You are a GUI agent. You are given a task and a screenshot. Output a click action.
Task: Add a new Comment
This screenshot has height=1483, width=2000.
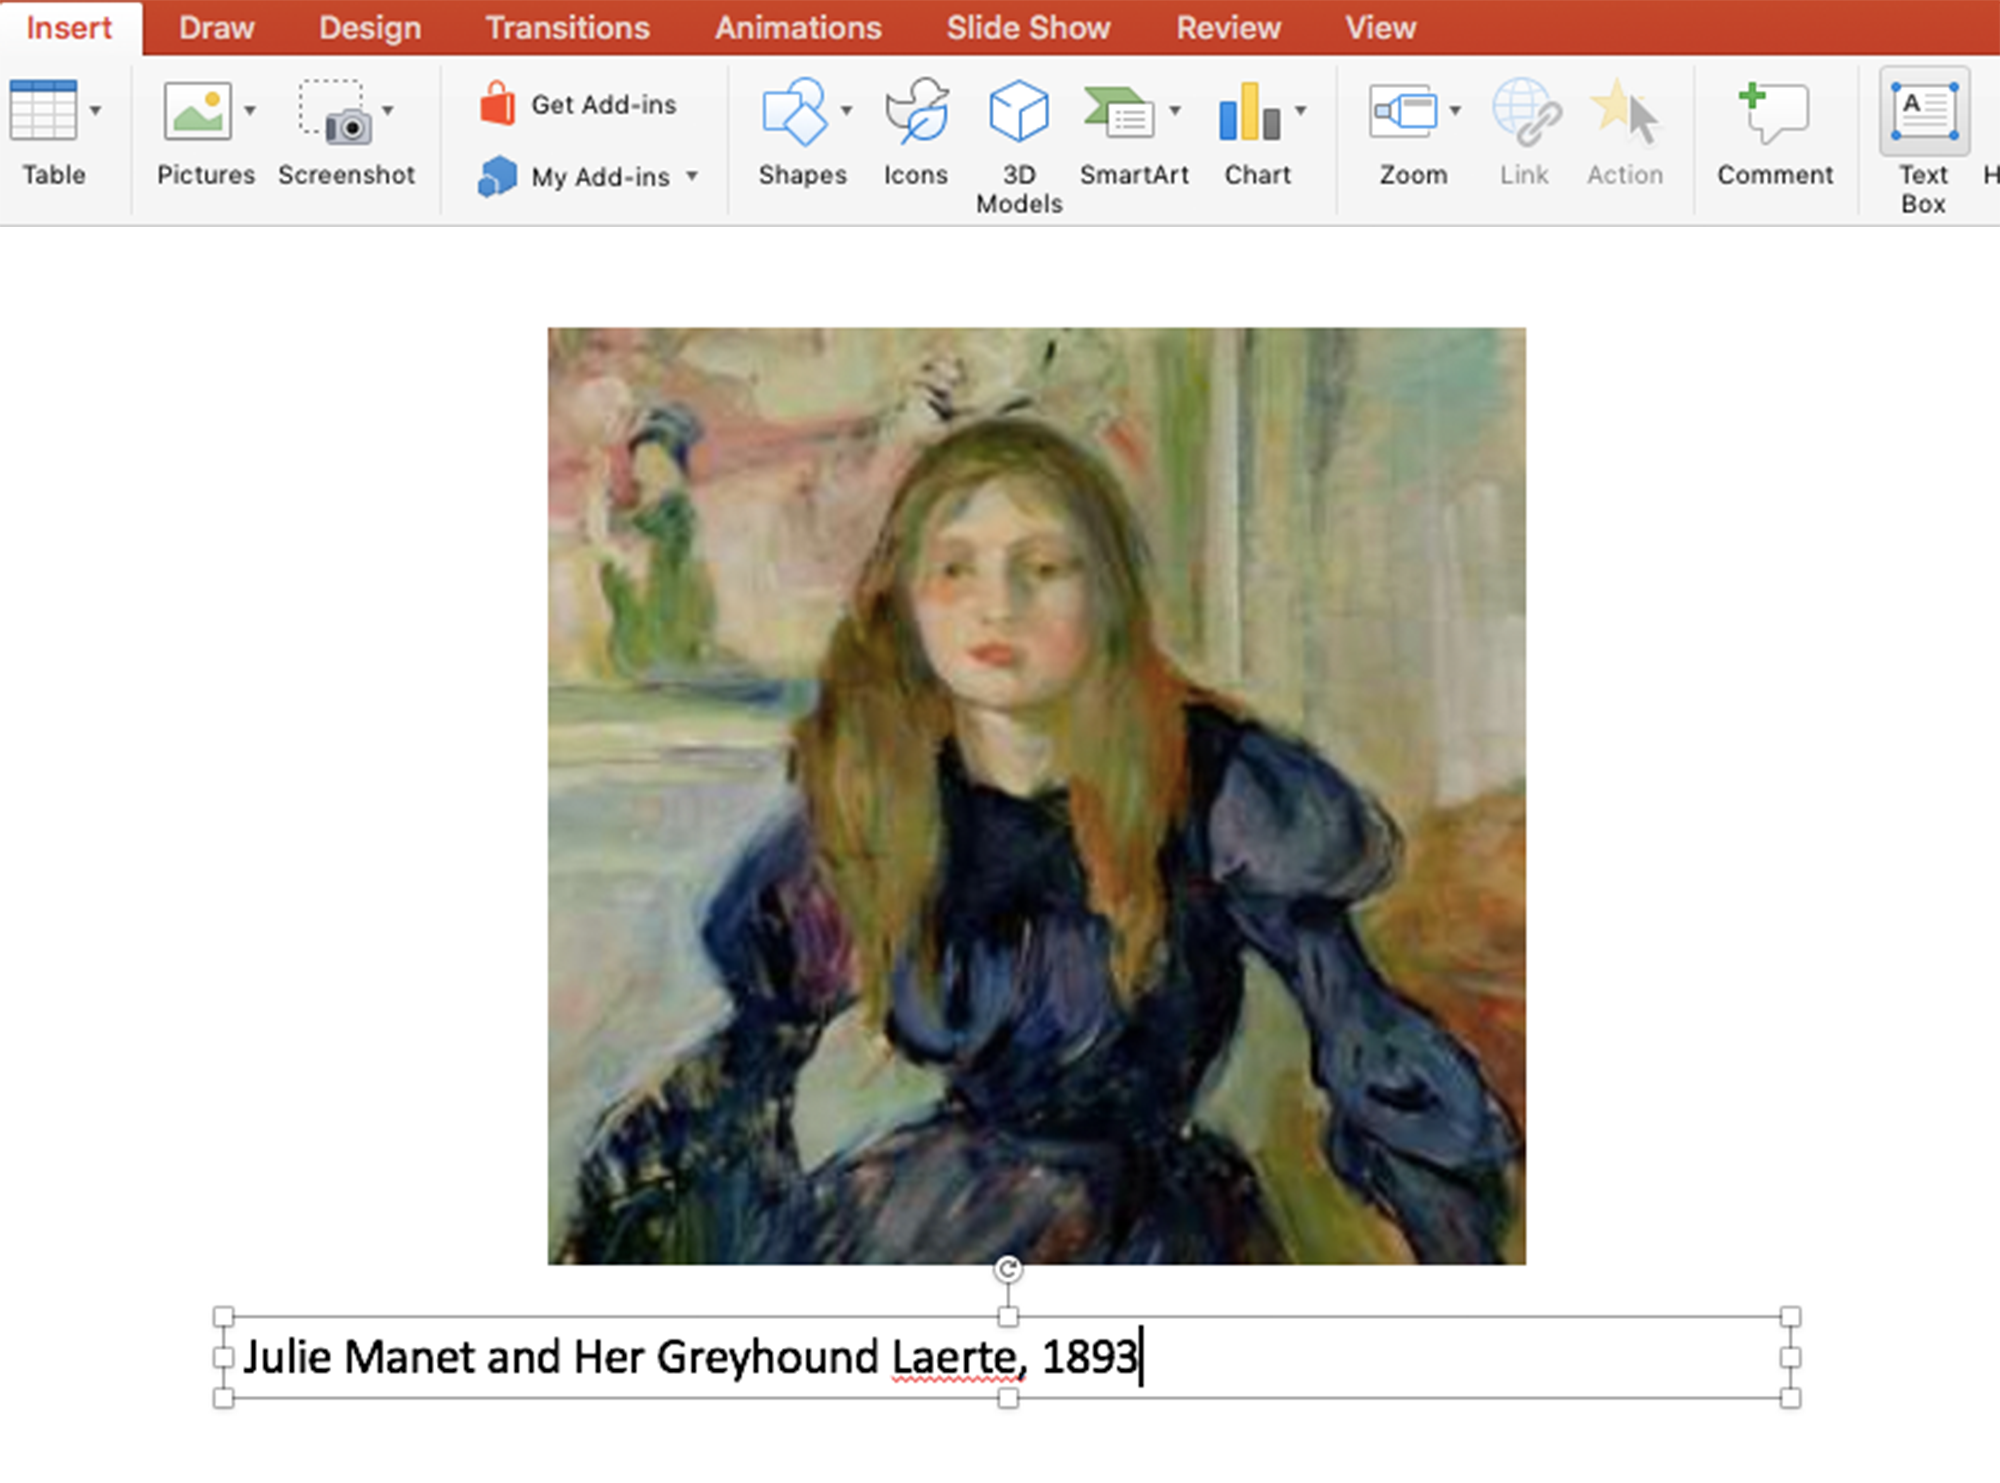1775,134
